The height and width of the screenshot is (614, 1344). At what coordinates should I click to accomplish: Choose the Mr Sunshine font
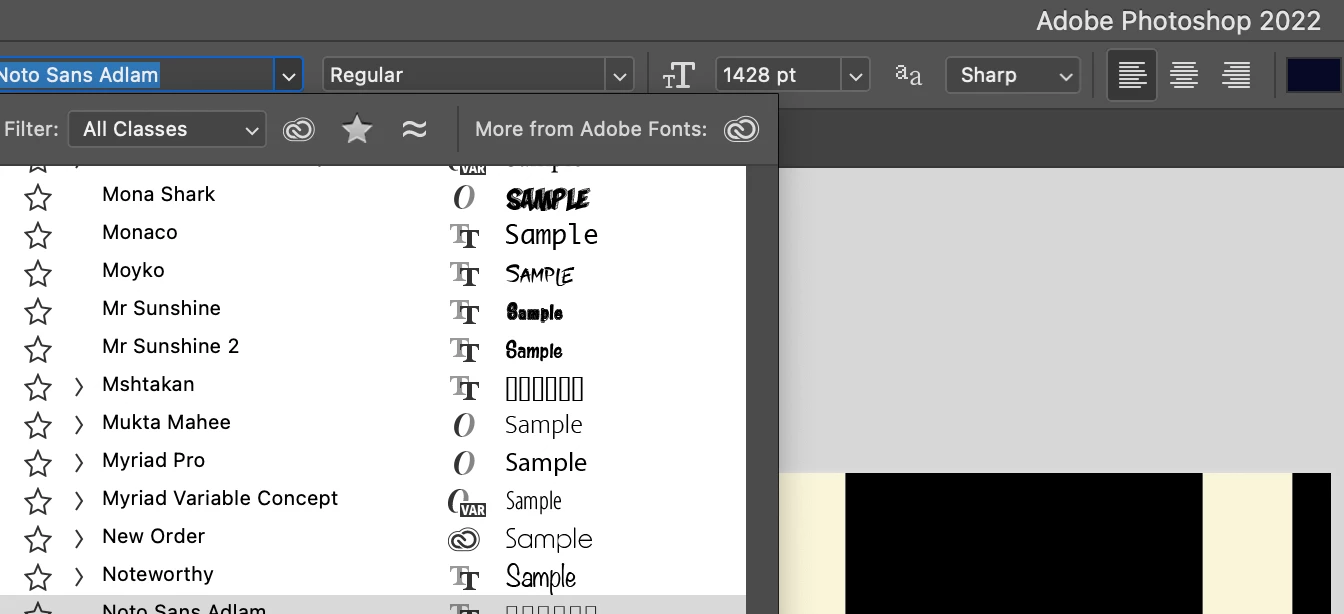pos(161,308)
